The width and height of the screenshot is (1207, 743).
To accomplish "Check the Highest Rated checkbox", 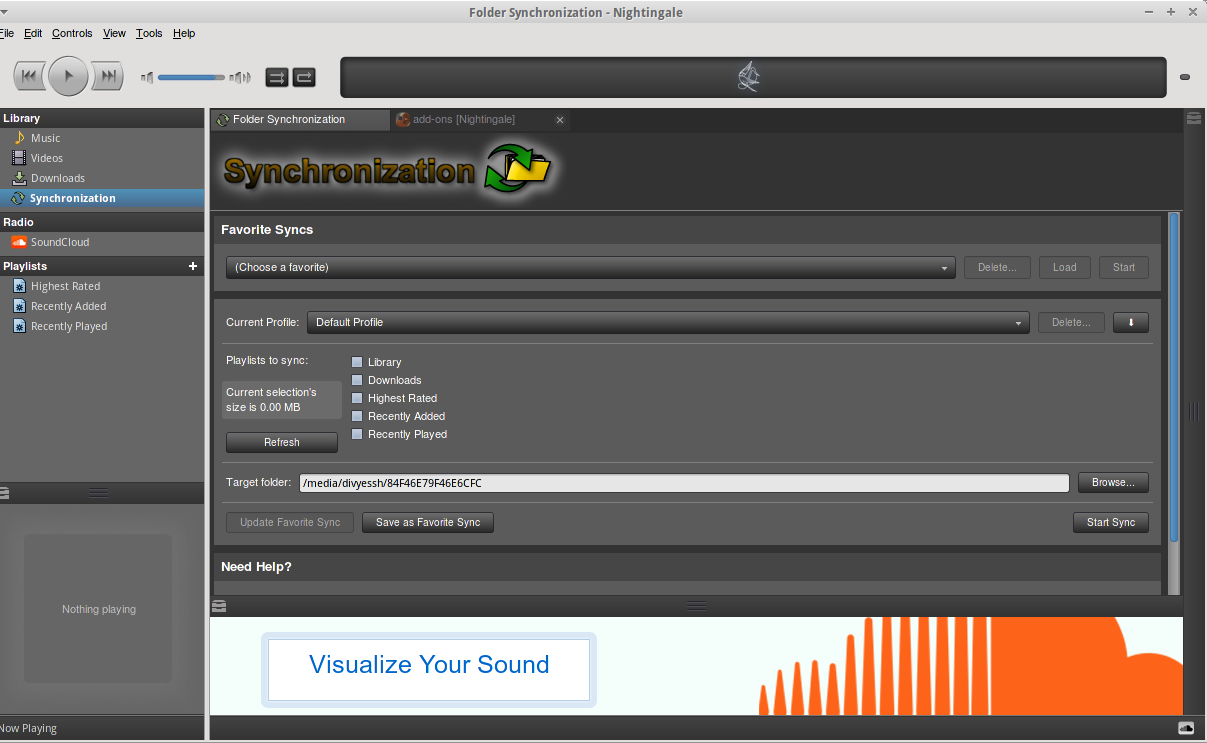I will click(357, 398).
